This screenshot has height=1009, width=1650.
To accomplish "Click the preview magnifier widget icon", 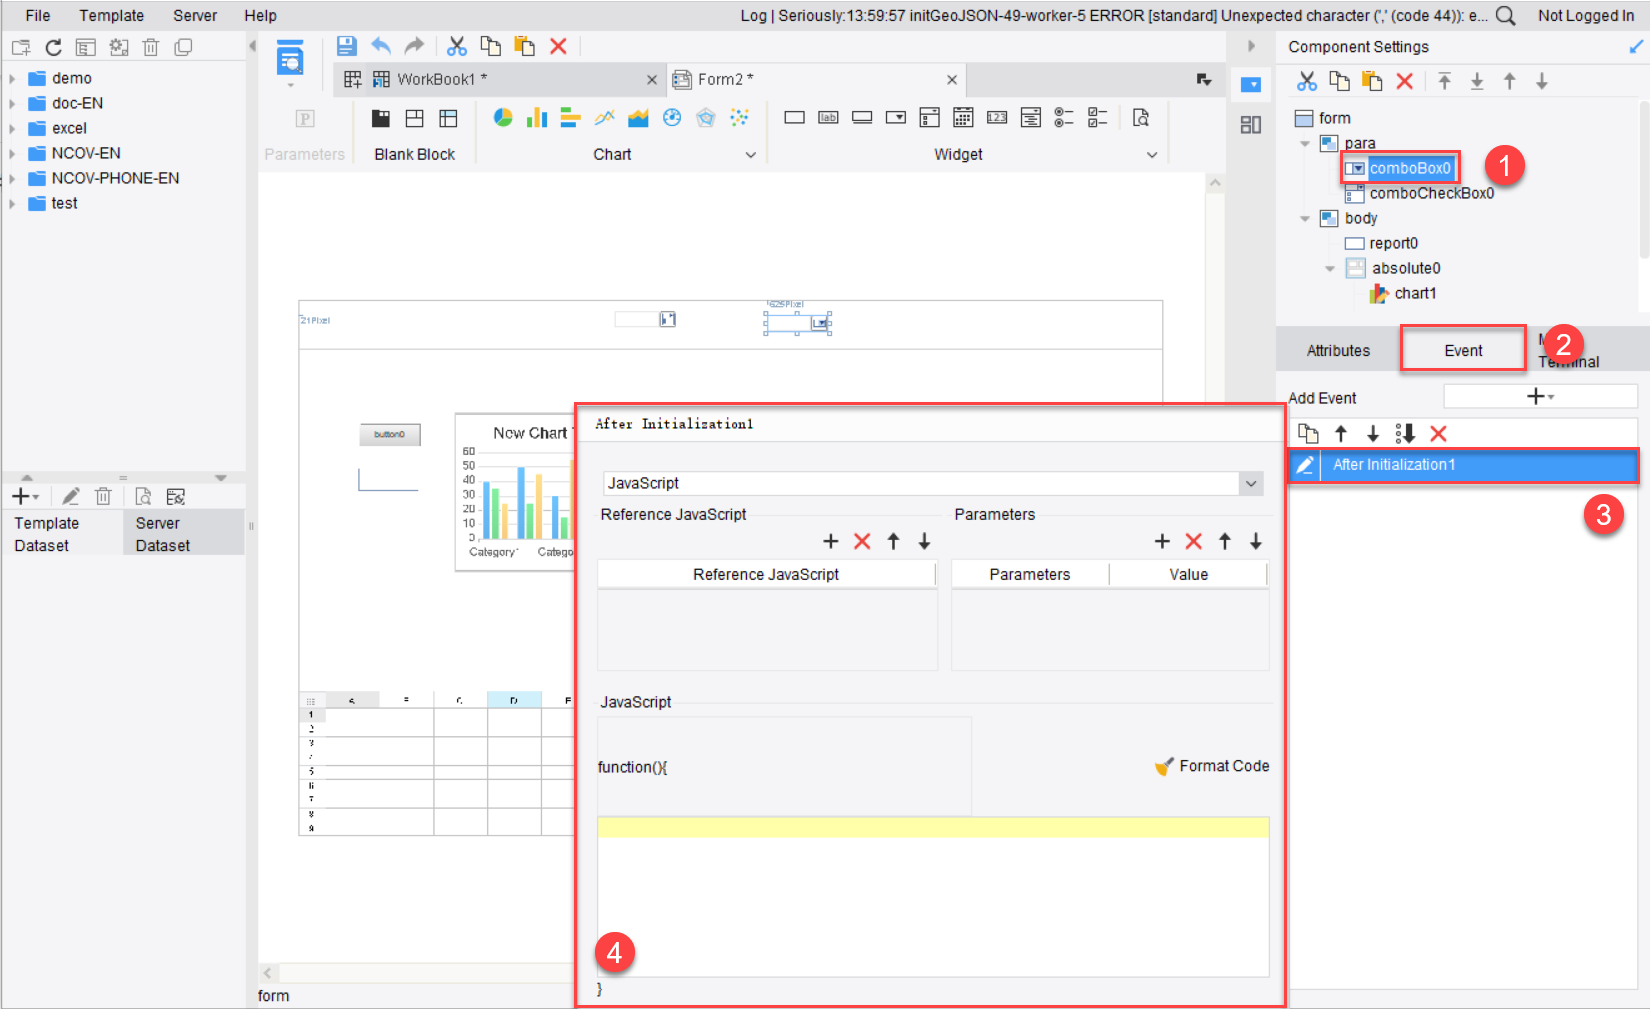I will [1141, 118].
